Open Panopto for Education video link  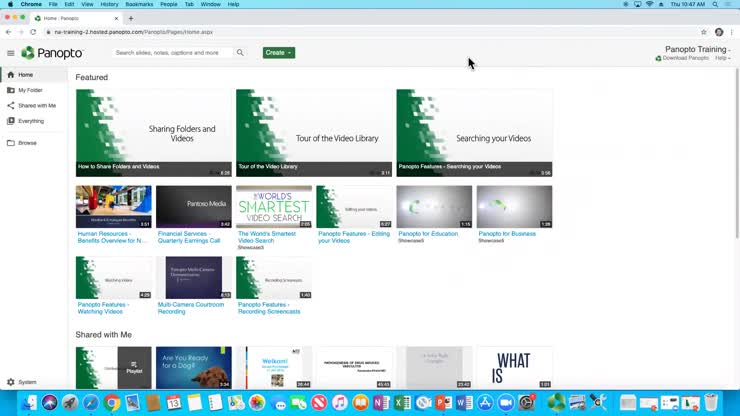pos(428,234)
